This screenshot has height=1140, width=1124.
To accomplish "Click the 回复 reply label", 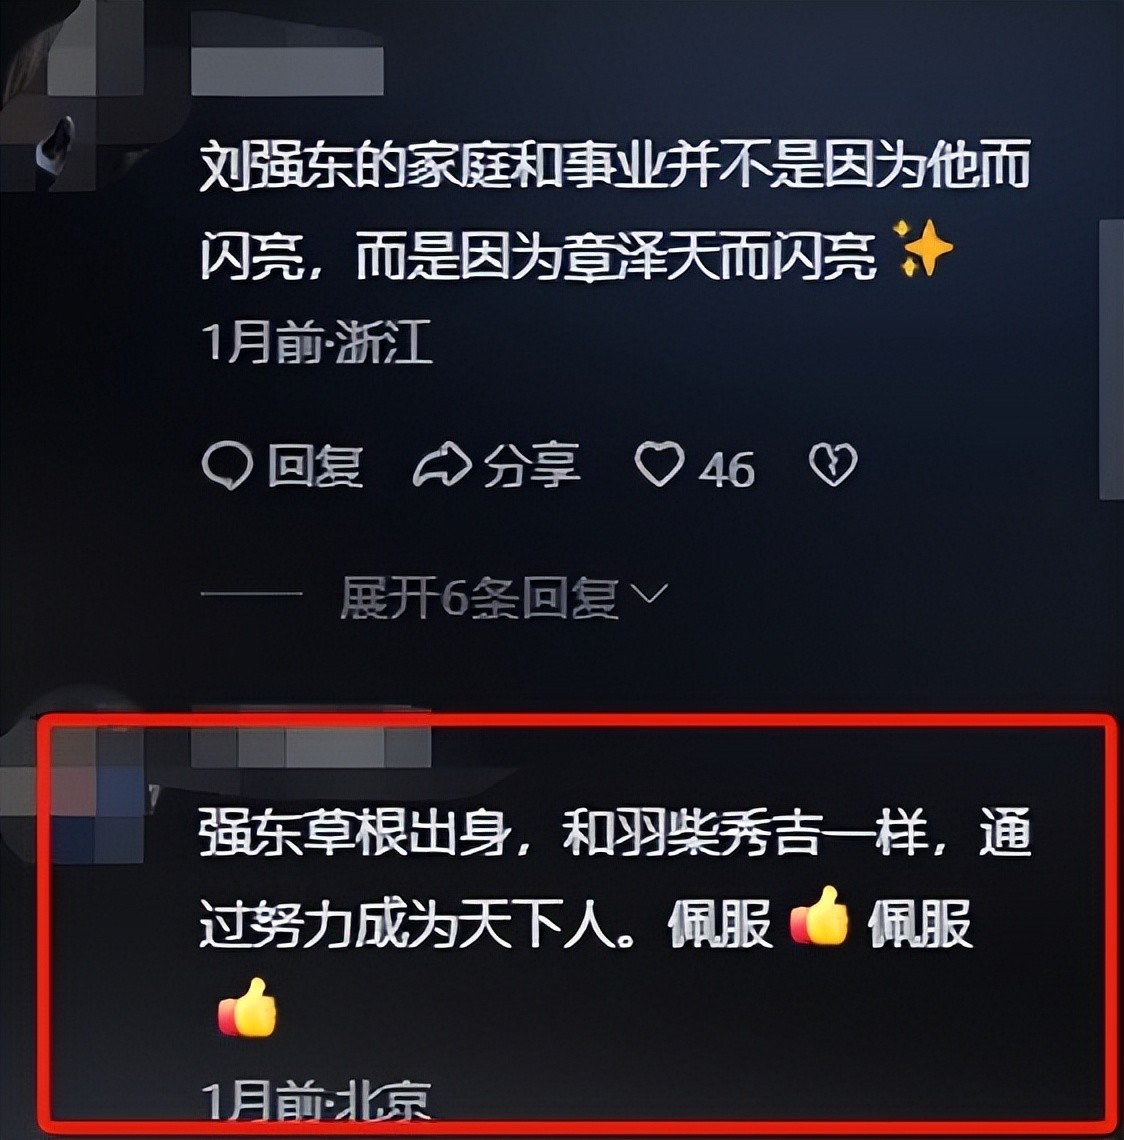I will pos(315,466).
